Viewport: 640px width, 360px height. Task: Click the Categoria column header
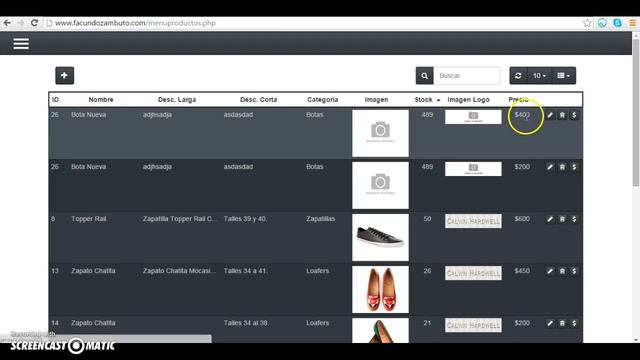point(322,100)
